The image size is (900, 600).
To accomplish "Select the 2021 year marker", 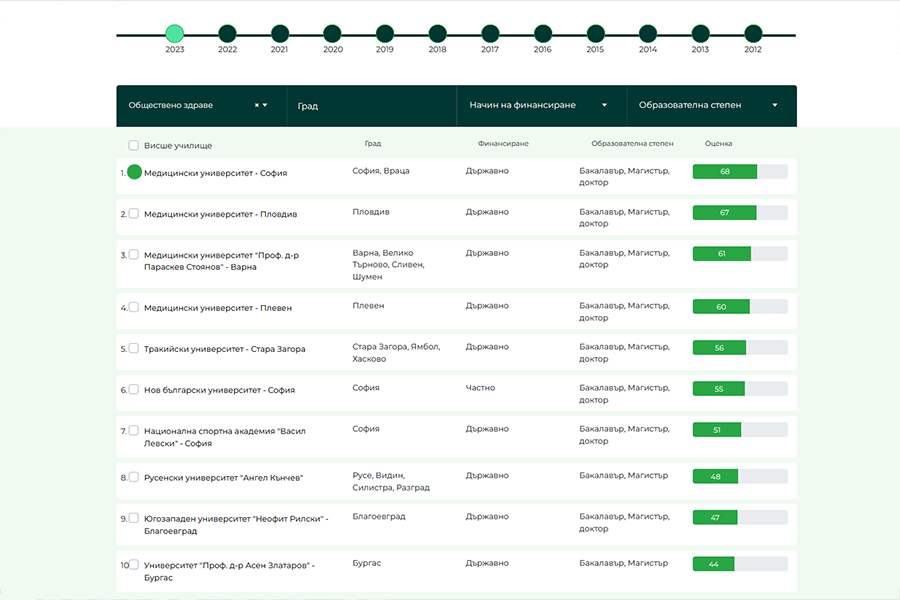I will pyautogui.click(x=280, y=34).
